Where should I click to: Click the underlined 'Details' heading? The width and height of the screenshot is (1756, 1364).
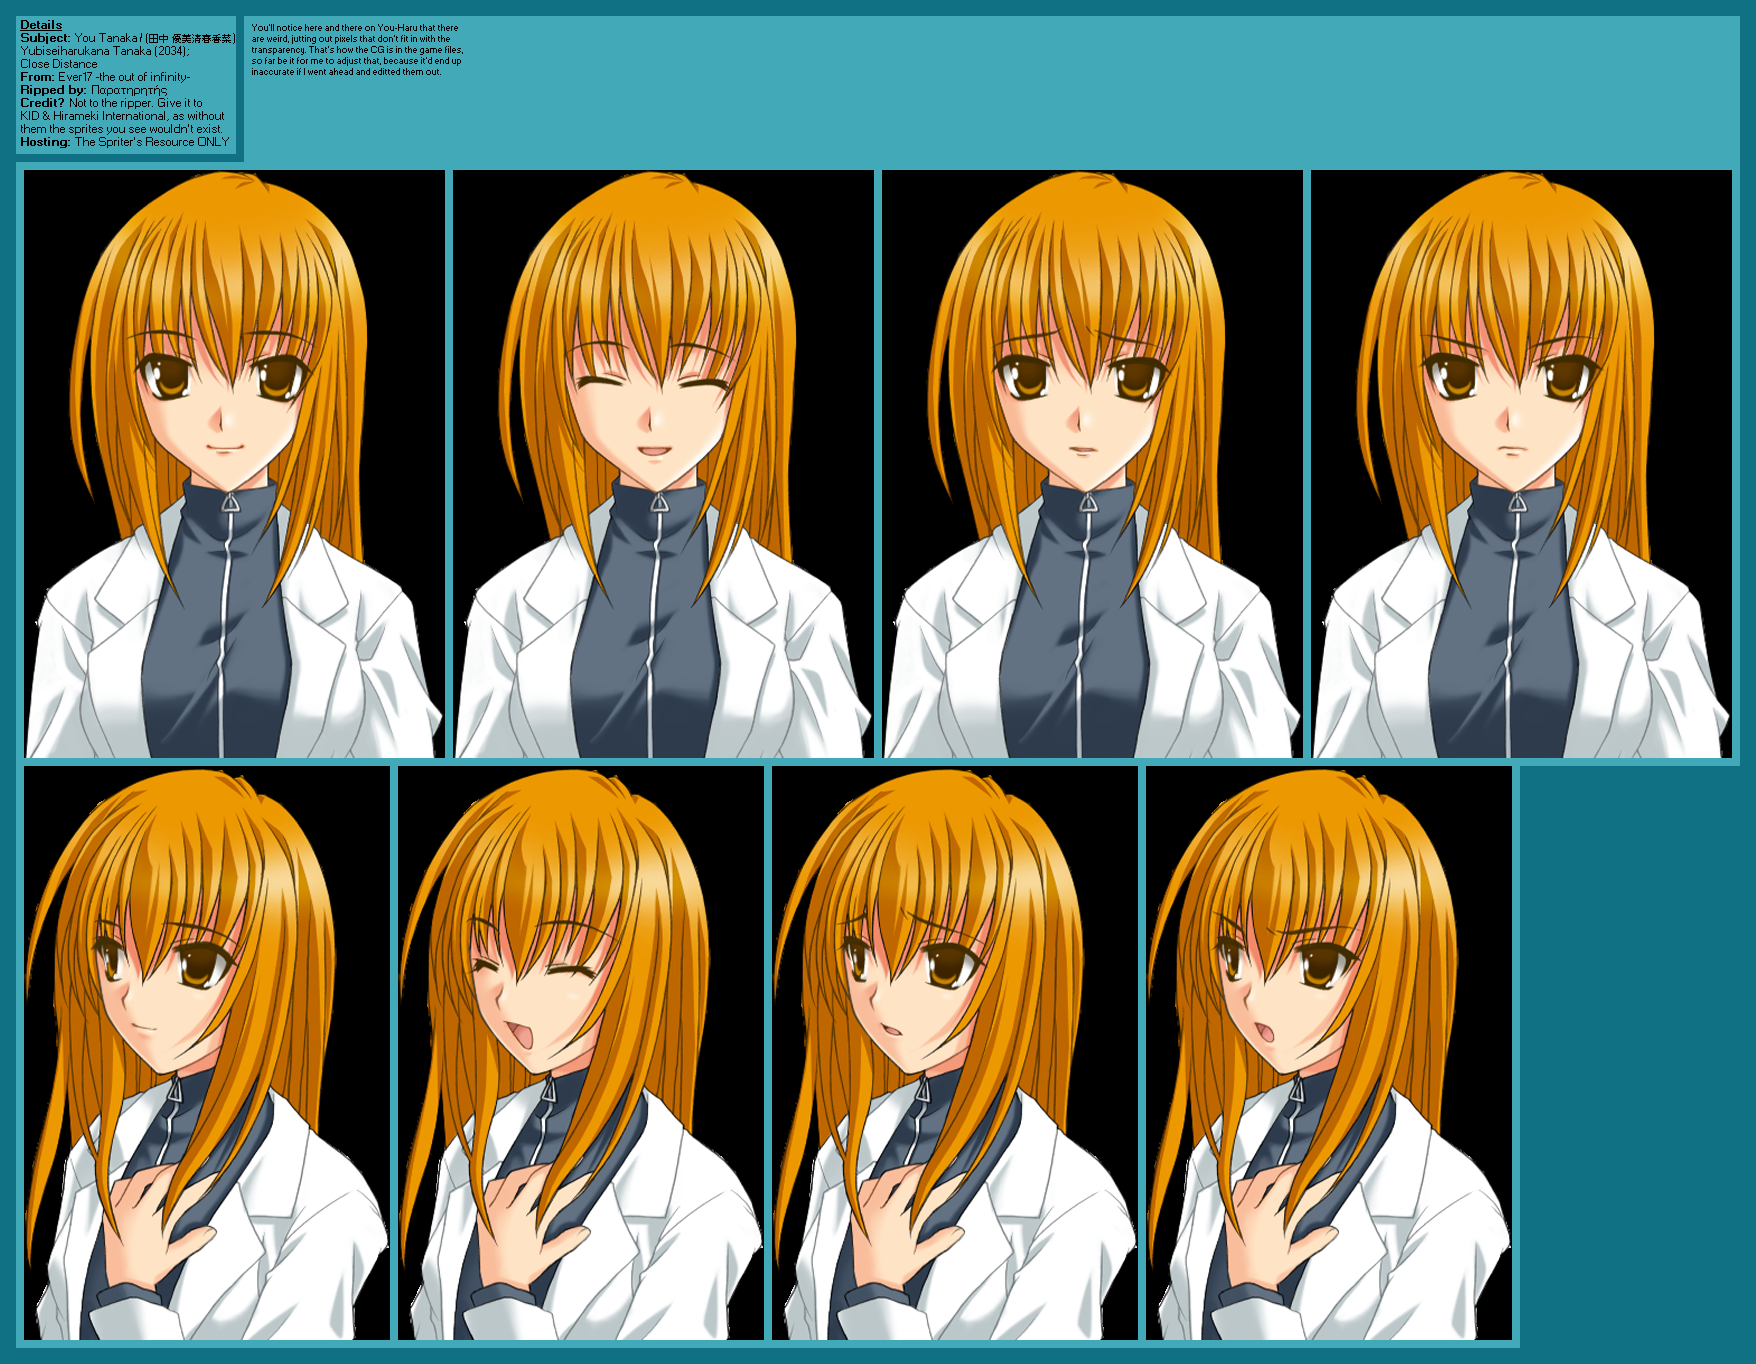click(41, 25)
